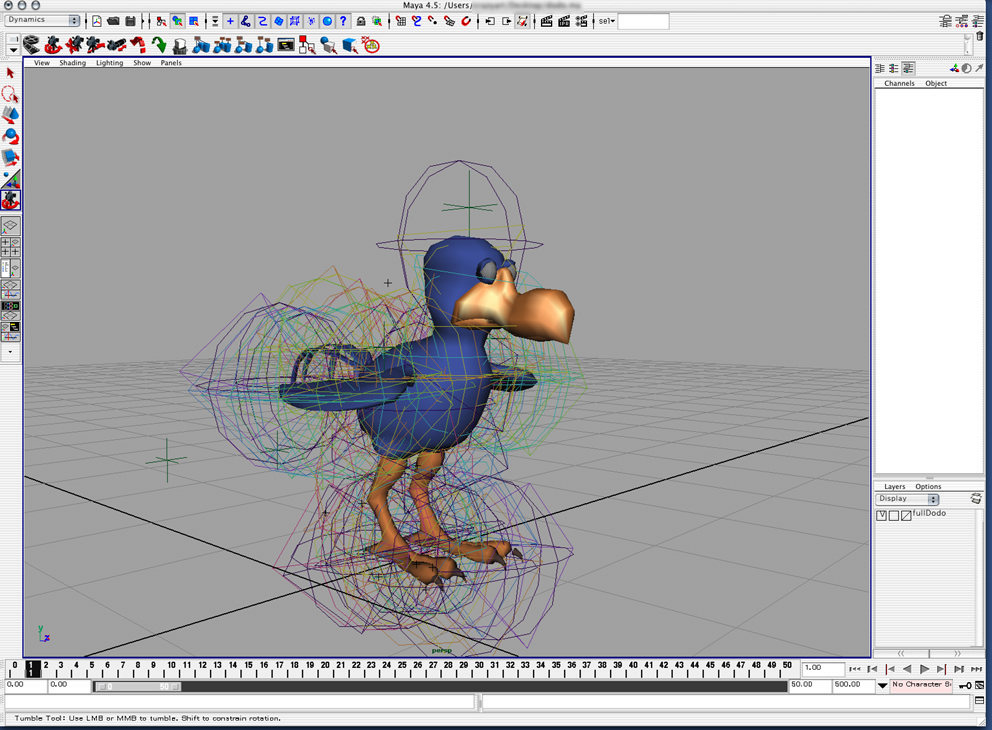
Task: Open the Dynamics menu set dropdown
Action: (44, 21)
